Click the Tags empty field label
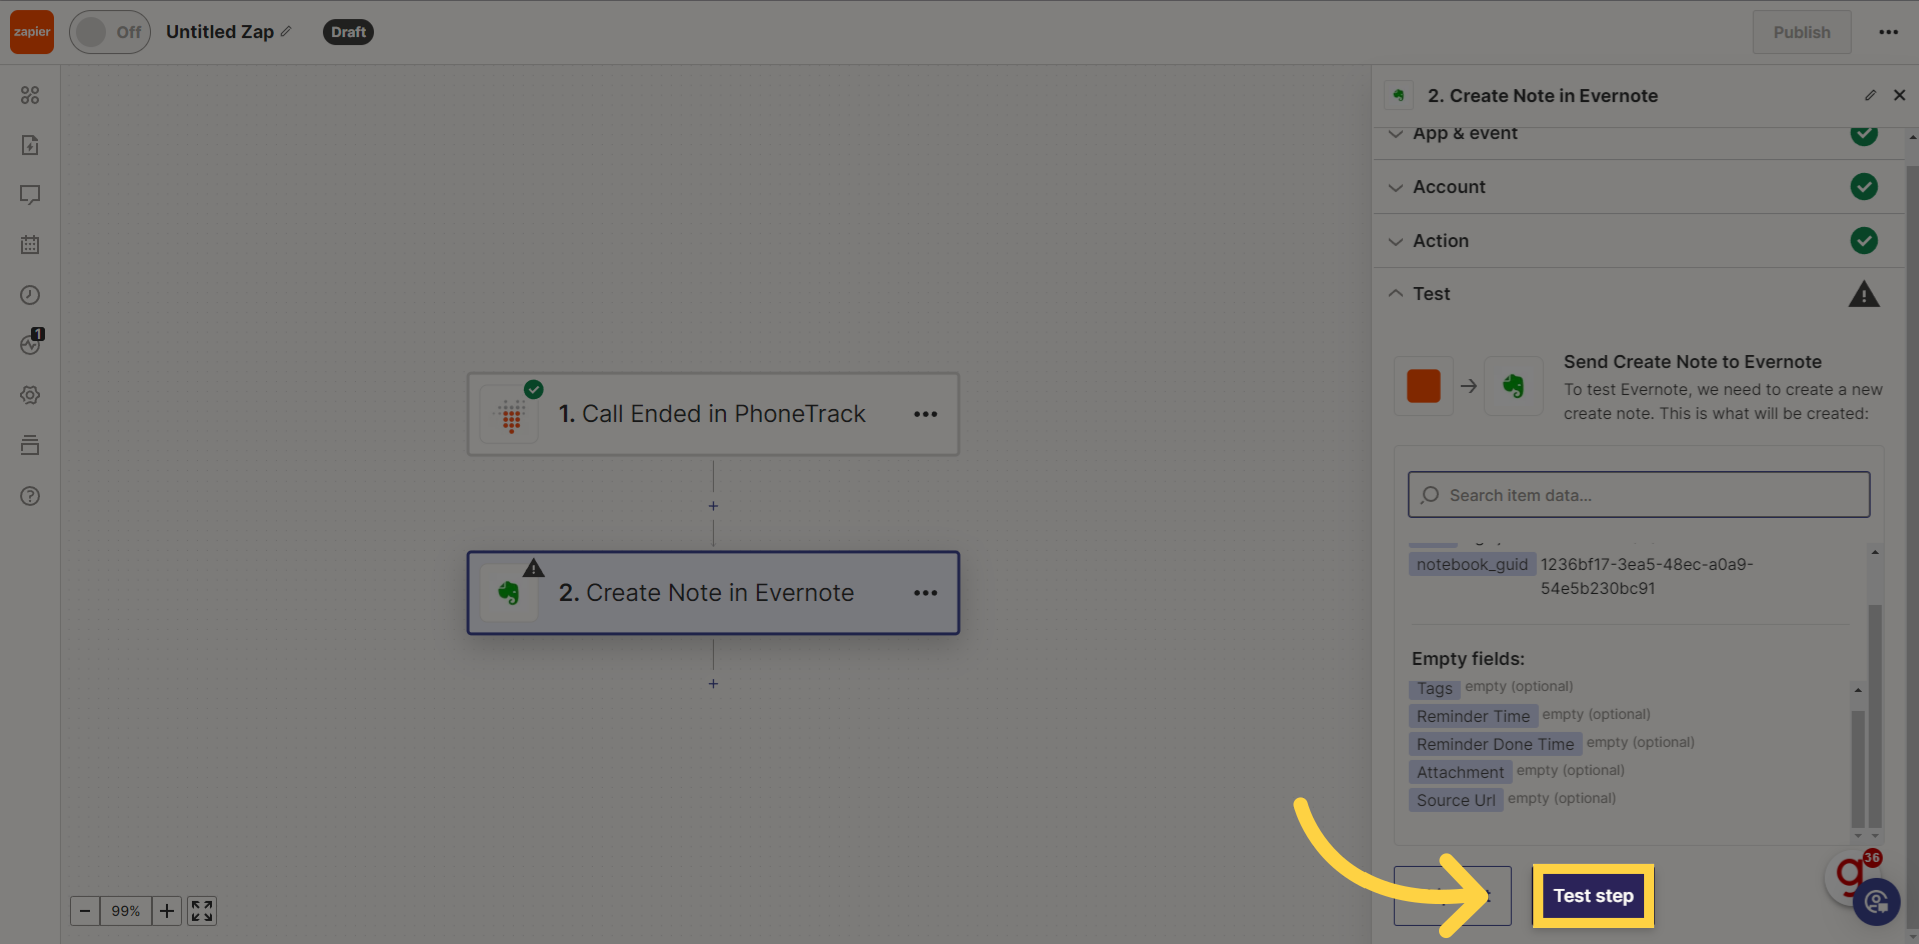The height and width of the screenshot is (944, 1919). click(1434, 688)
